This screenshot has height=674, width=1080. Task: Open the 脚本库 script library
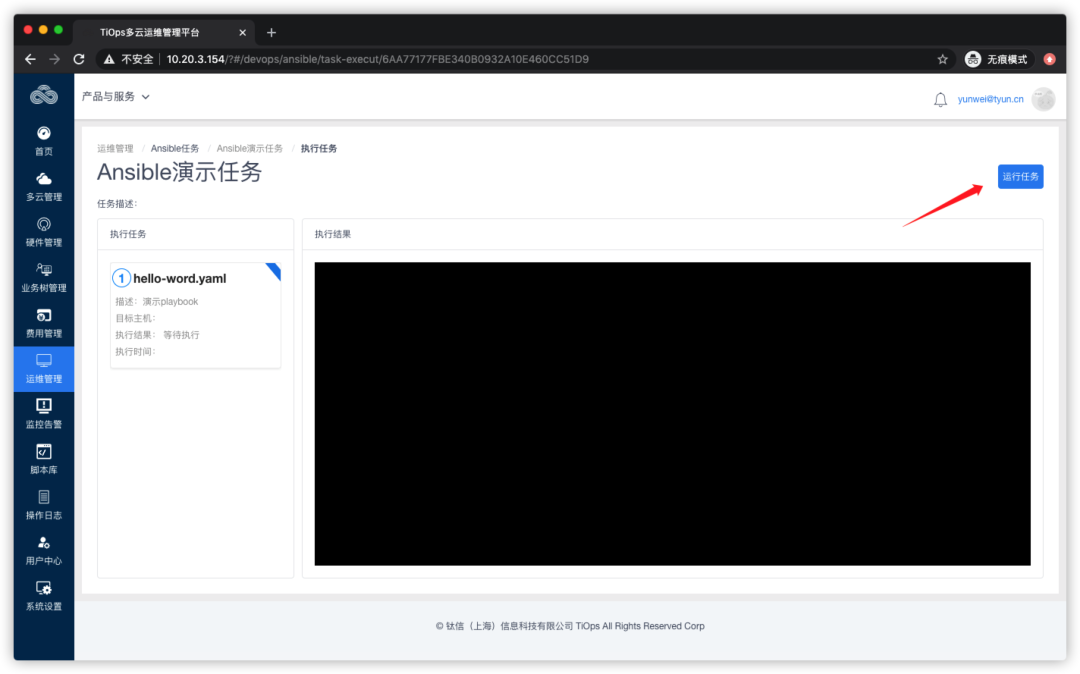[43, 458]
